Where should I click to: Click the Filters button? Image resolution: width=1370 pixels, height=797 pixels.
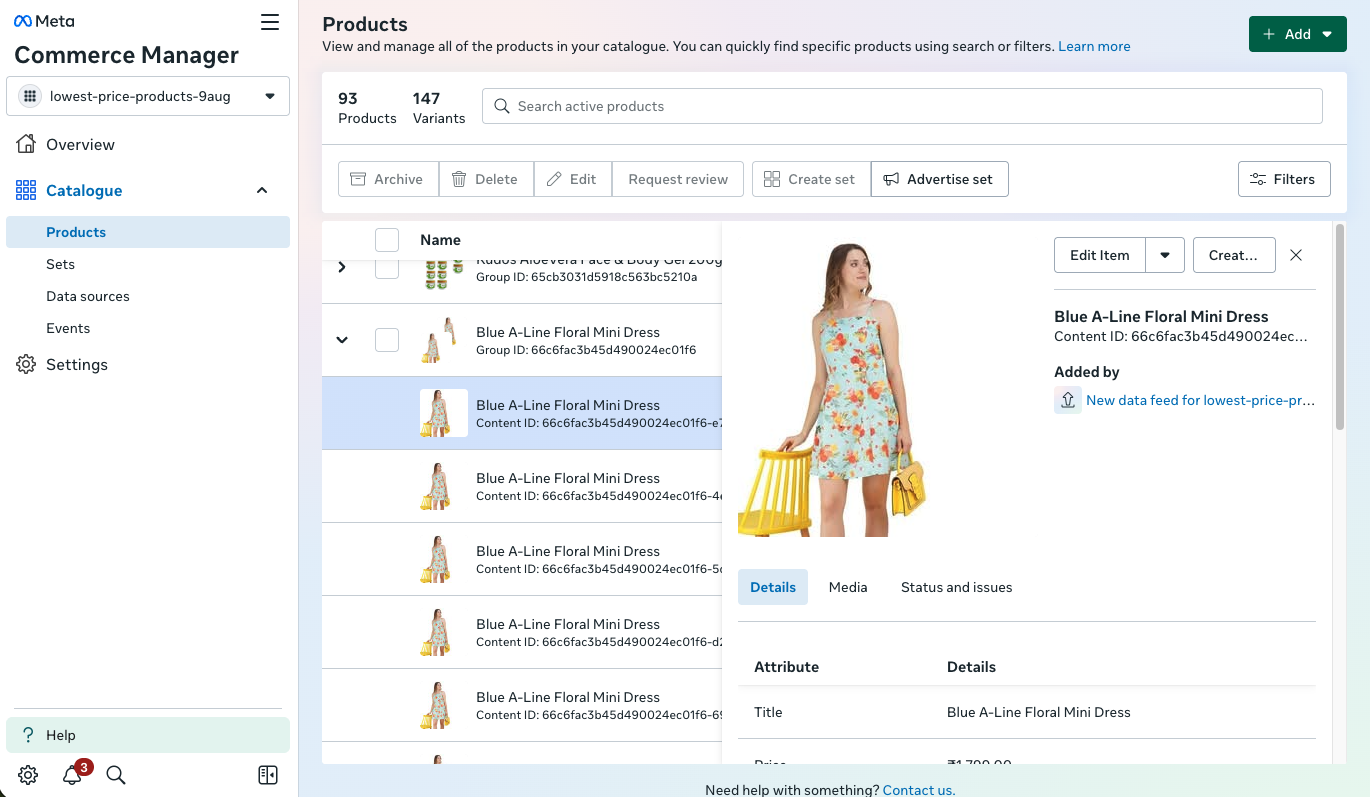pyautogui.click(x=1284, y=179)
